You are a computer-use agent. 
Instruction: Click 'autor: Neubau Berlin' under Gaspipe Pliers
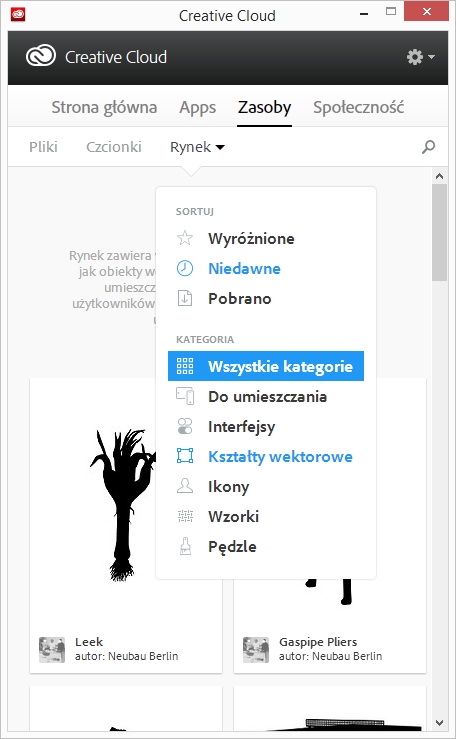click(330, 656)
